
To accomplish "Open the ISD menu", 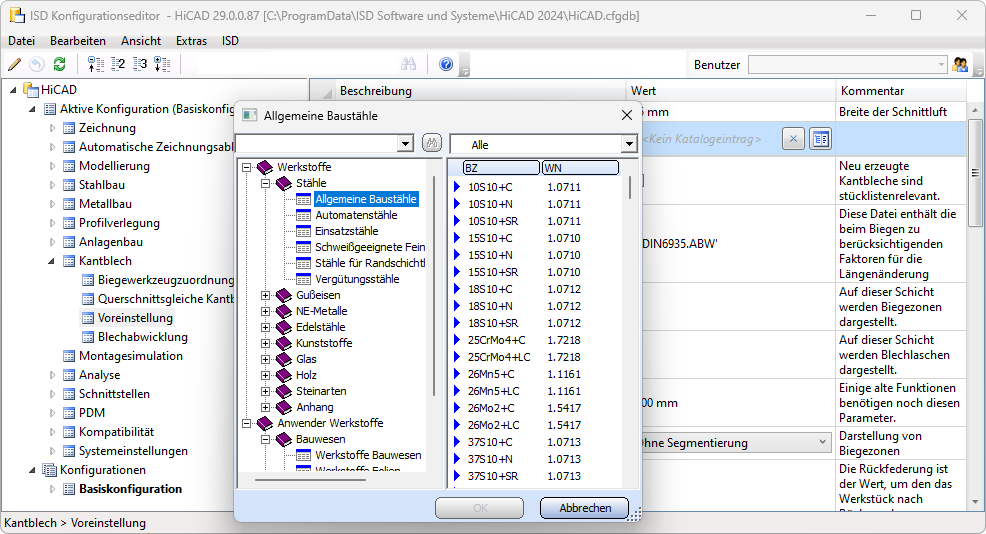I will [x=230, y=40].
